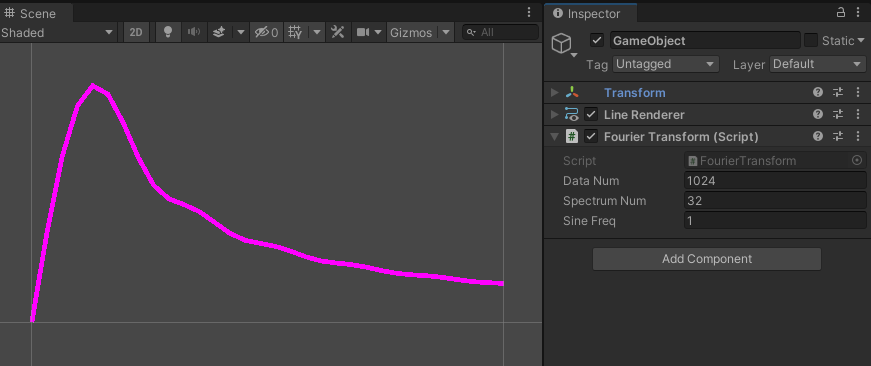871x366 pixels.
Task: Disable the Fourier Transform script checkbox
Action: pos(591,136)
